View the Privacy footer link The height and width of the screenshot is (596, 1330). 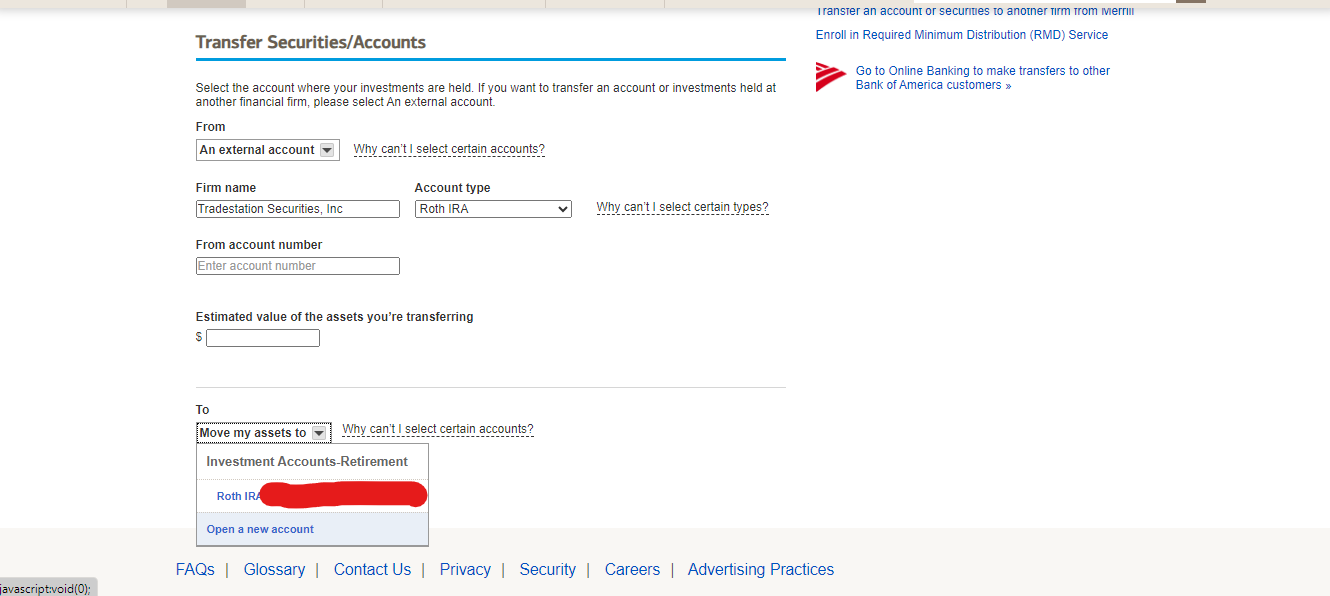pos(465,569)
